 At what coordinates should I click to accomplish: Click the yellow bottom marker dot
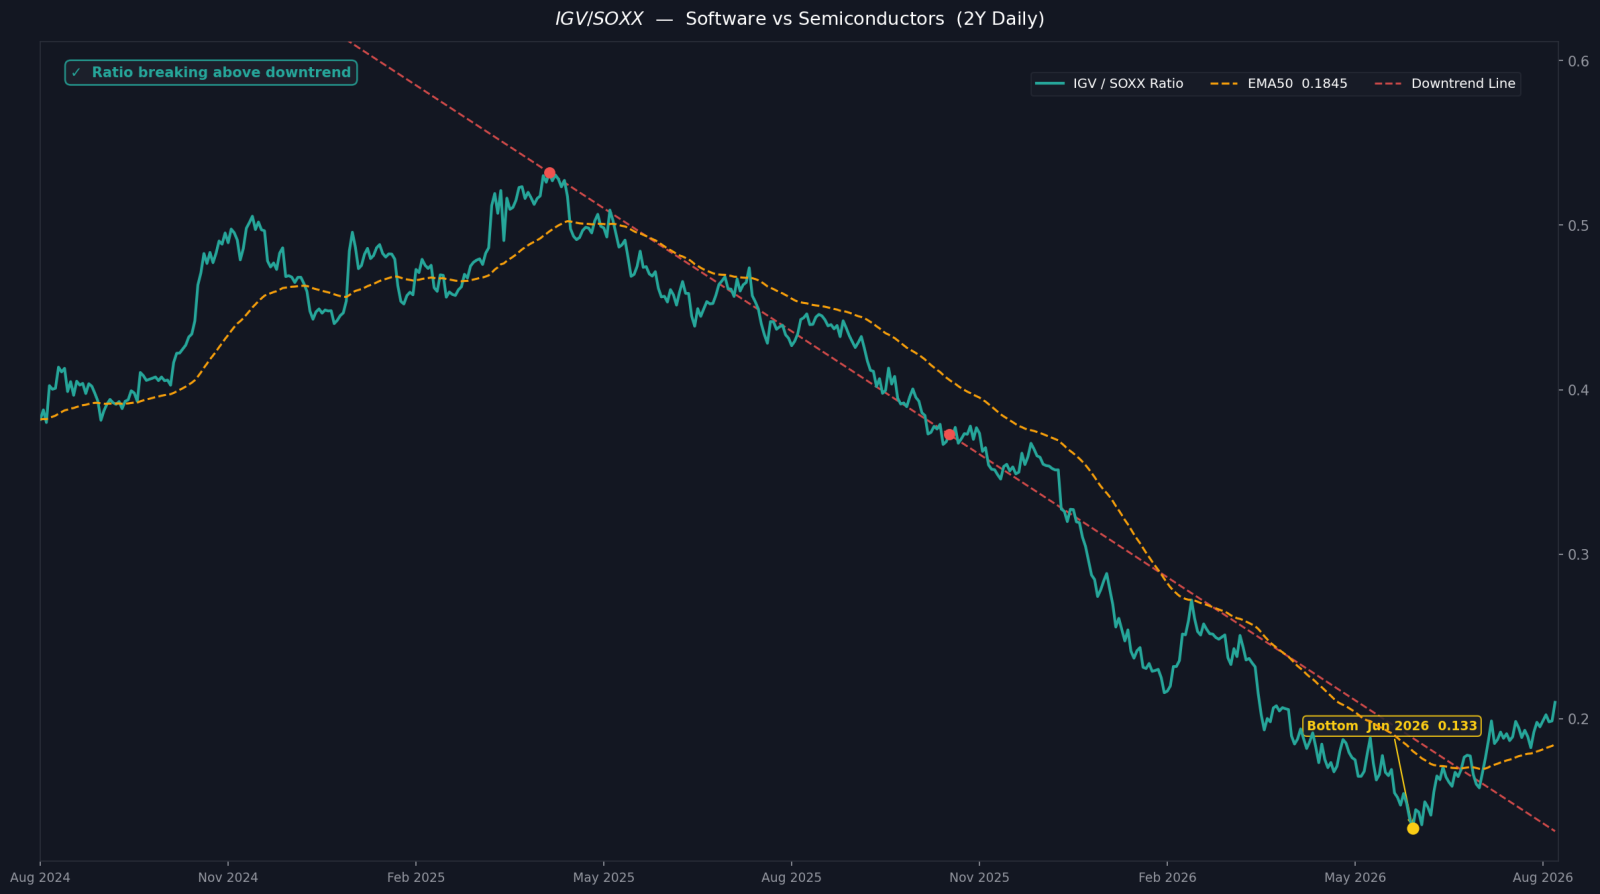(x=1413, y=828)
